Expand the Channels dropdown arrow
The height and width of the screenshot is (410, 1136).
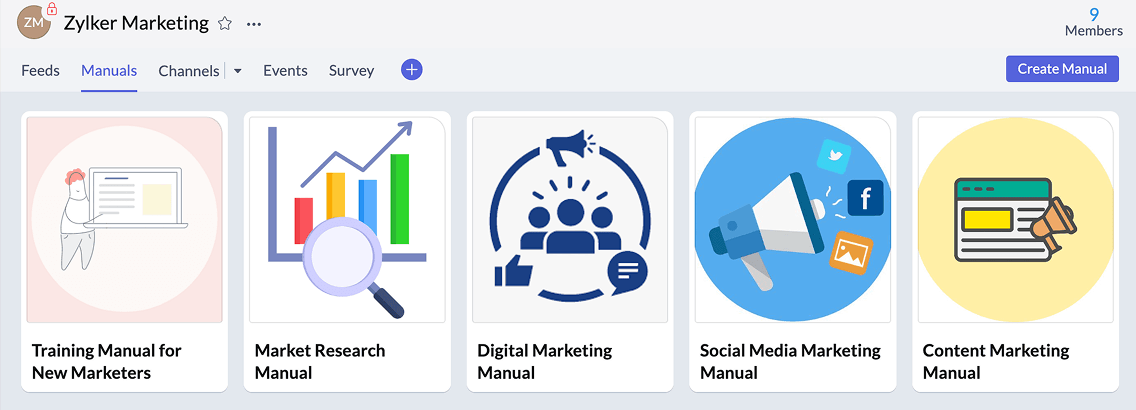tap(238, 71)
